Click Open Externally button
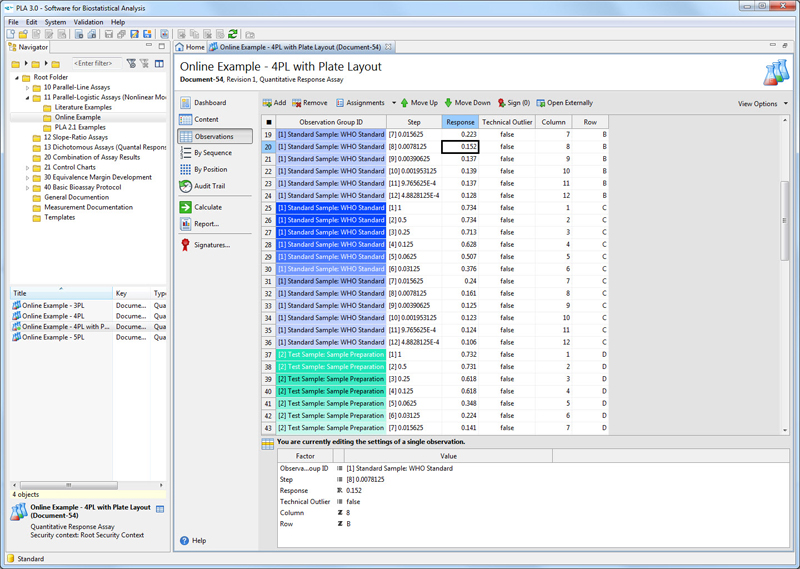 [x=564, y=103]
